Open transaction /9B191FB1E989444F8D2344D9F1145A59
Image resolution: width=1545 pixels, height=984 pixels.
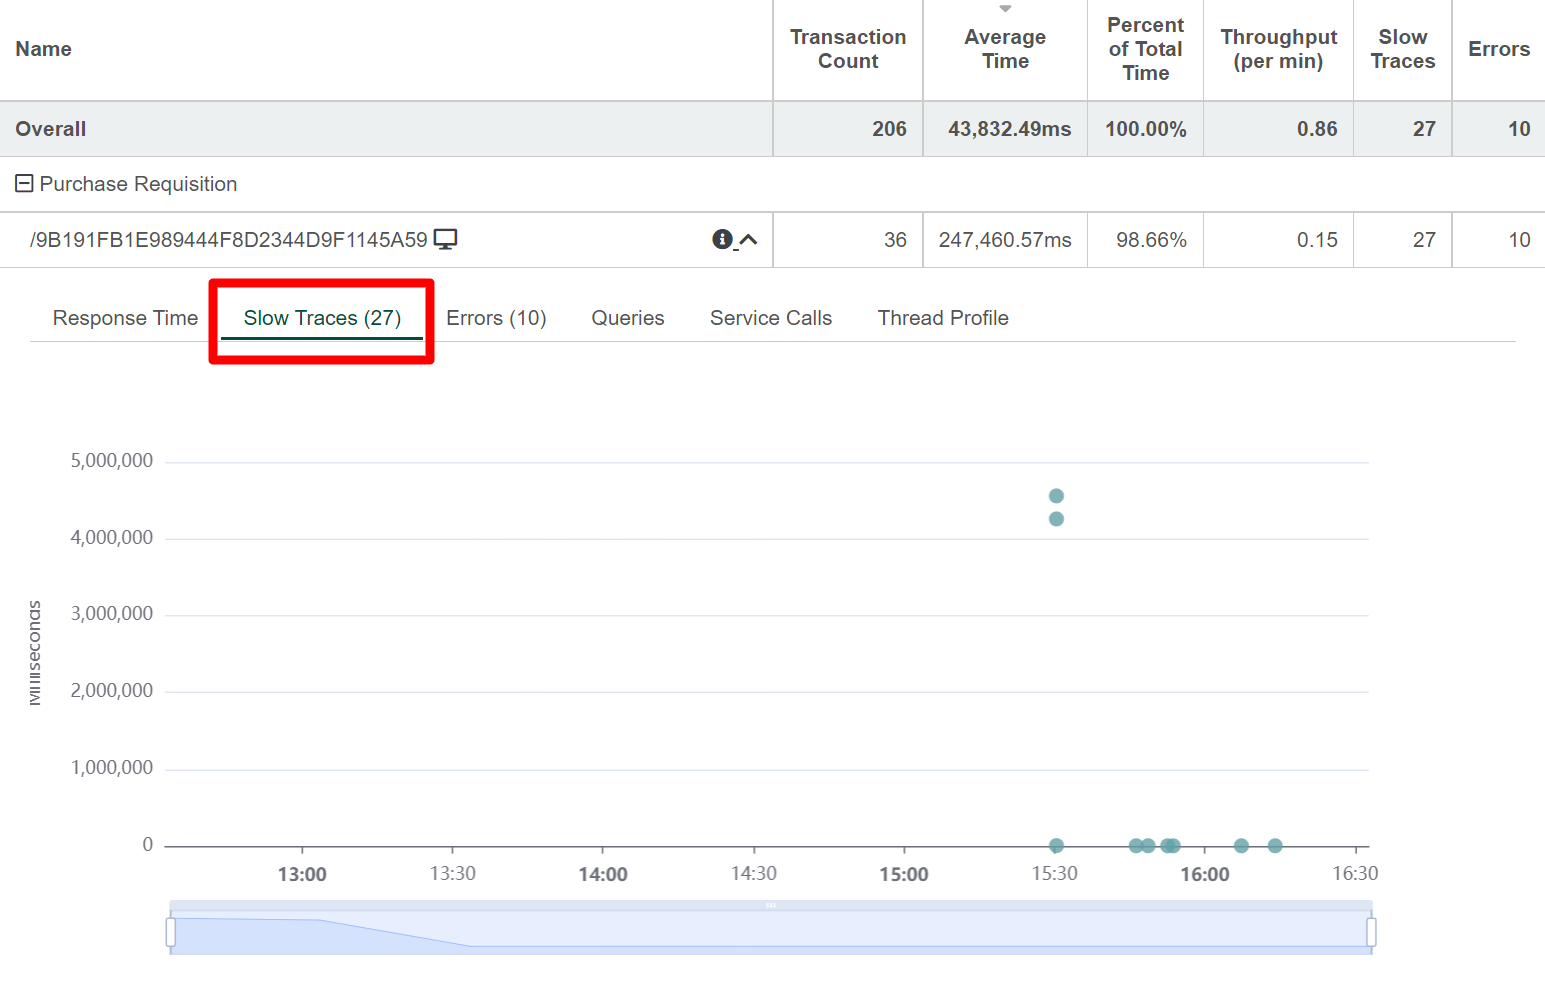(x=229, y=240)
